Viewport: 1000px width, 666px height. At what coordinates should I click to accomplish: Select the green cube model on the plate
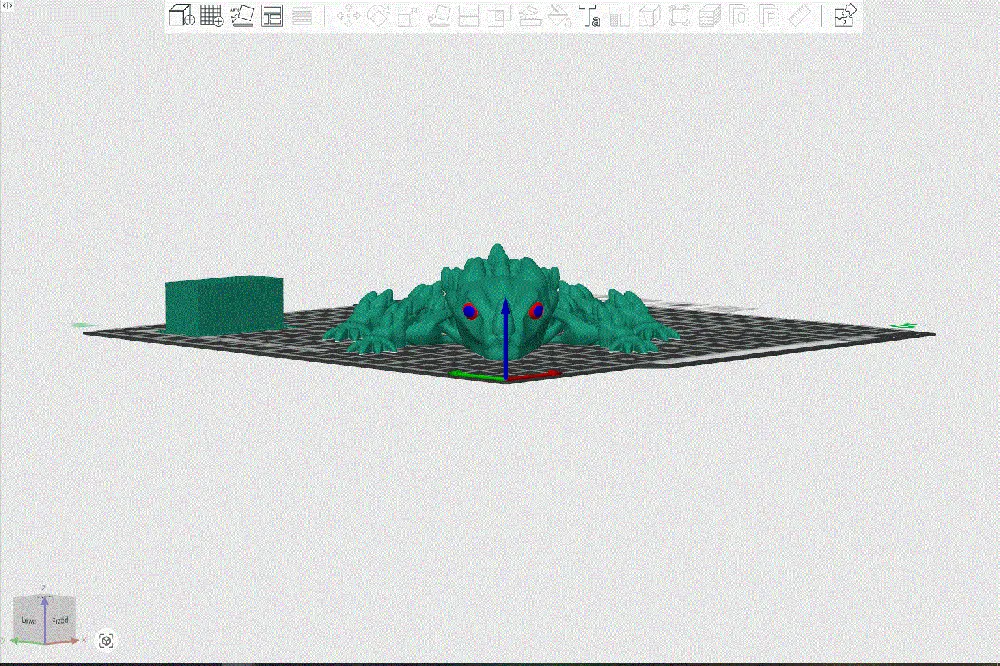[x=222, y=300]
